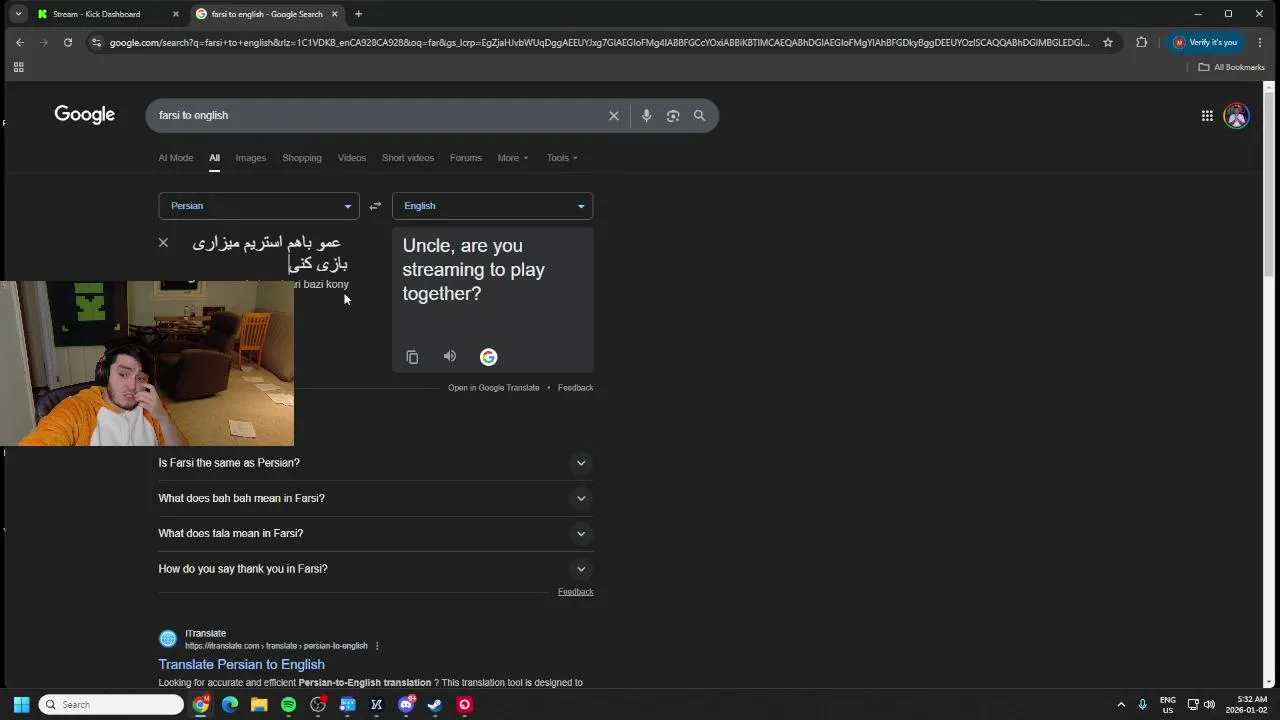The width and height of the screenshot is (1280, 720).
Task: Switch to AI Mode results
Action: tap(175, 158)
